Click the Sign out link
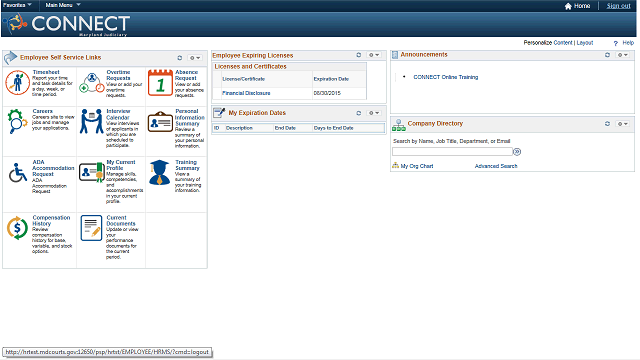 pyautogui.click(x=618, y=6)
